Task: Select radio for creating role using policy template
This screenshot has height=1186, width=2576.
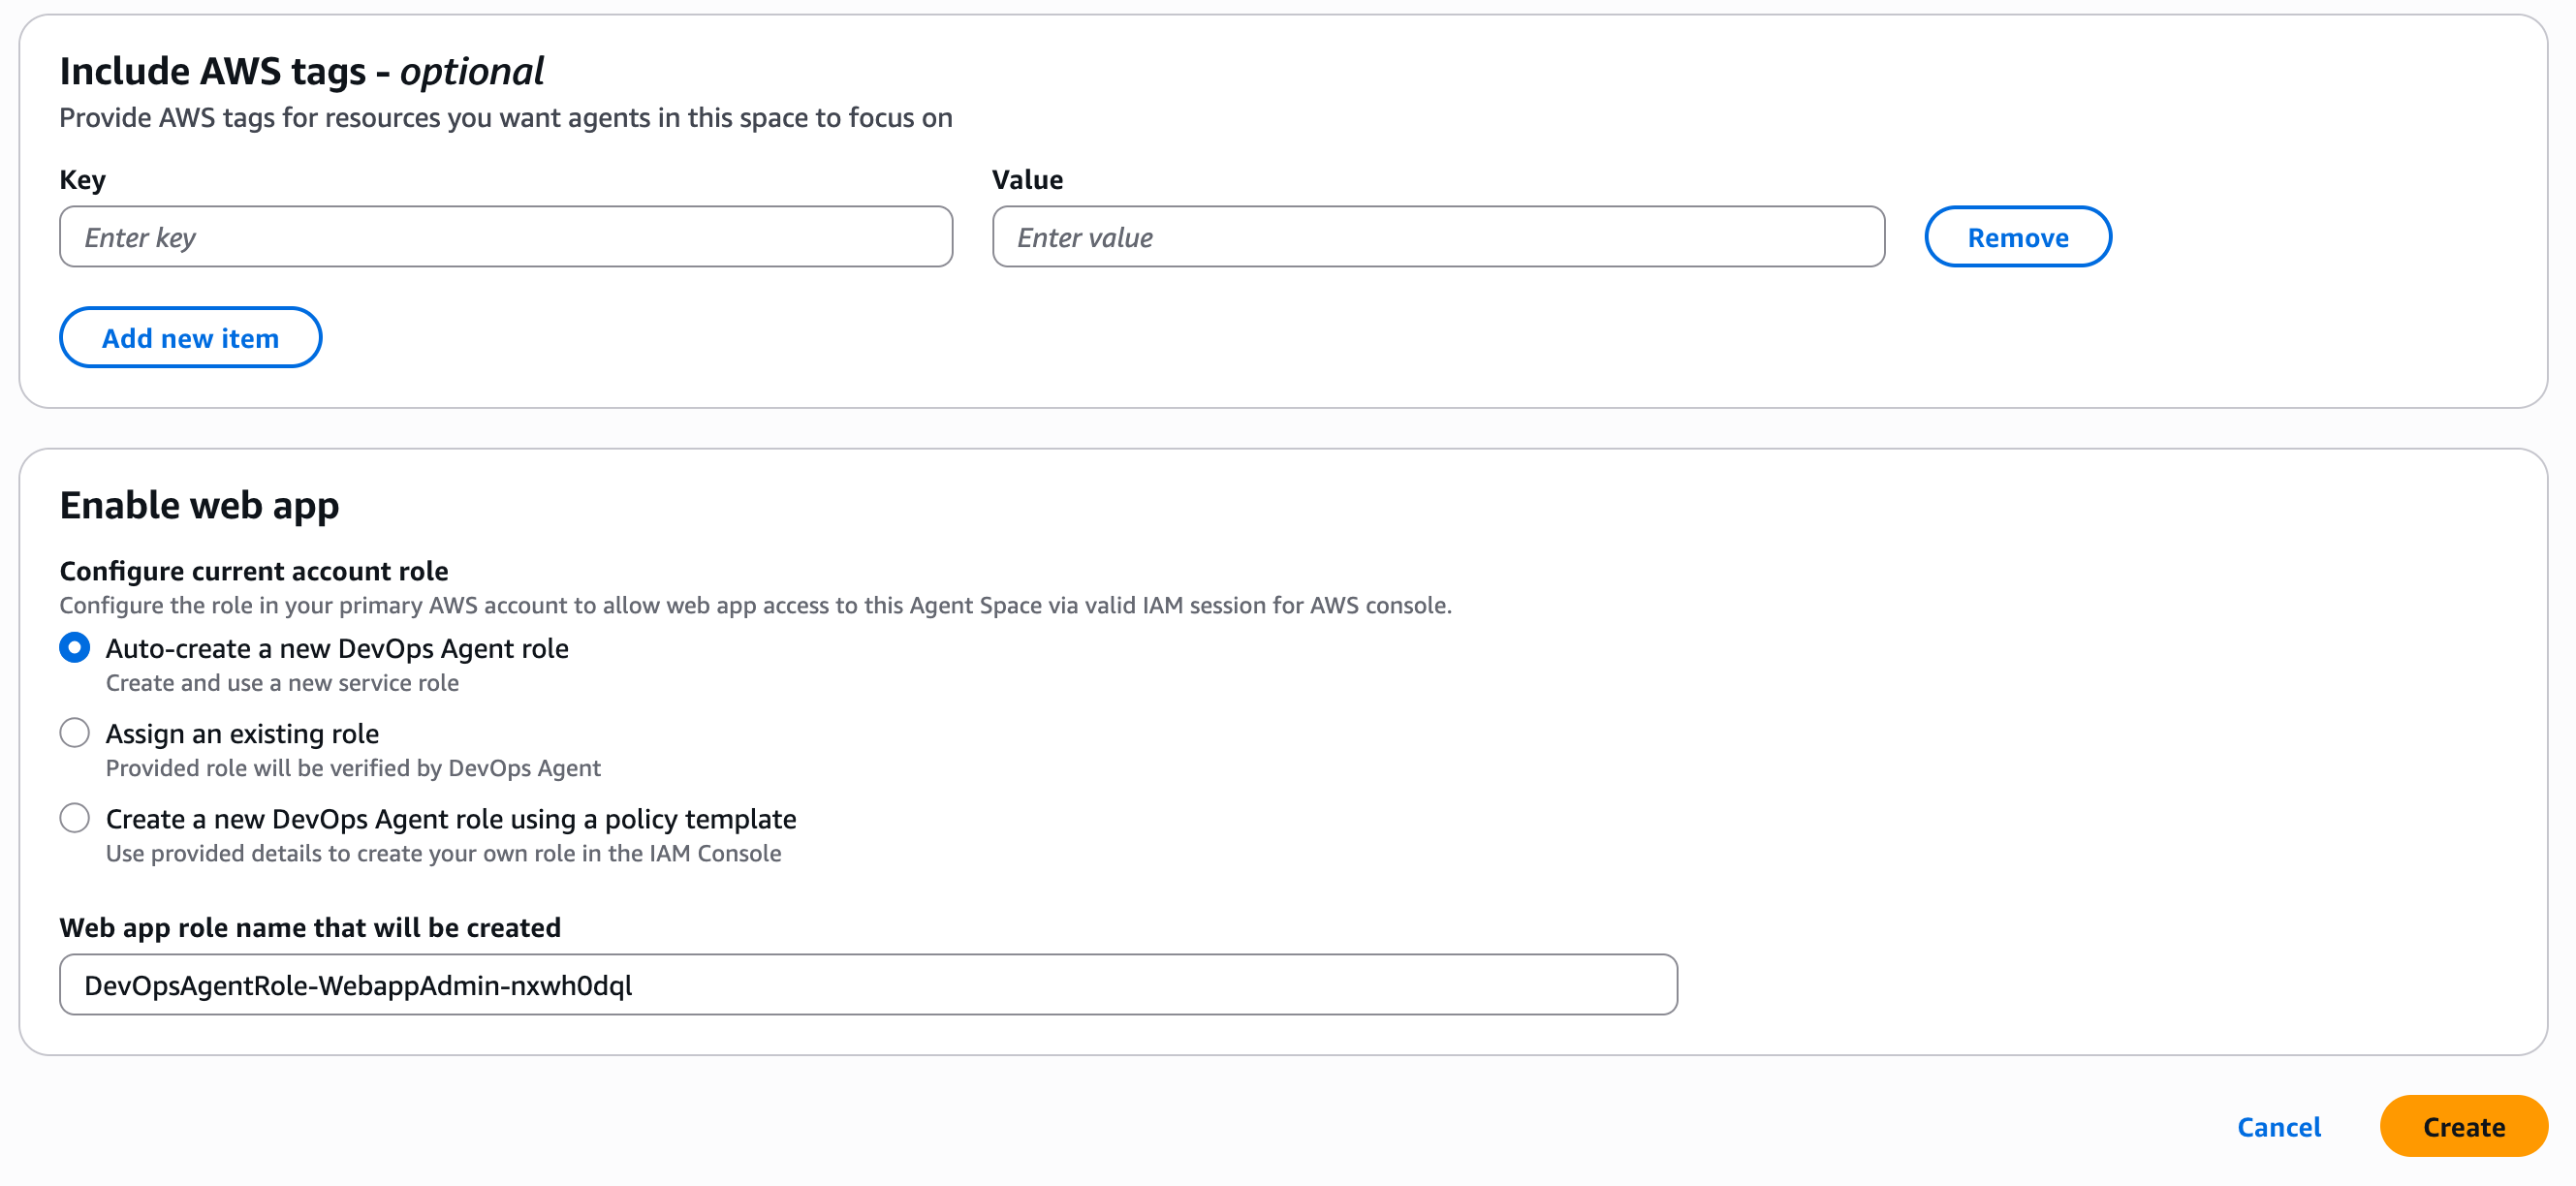Action: [75, 818]
